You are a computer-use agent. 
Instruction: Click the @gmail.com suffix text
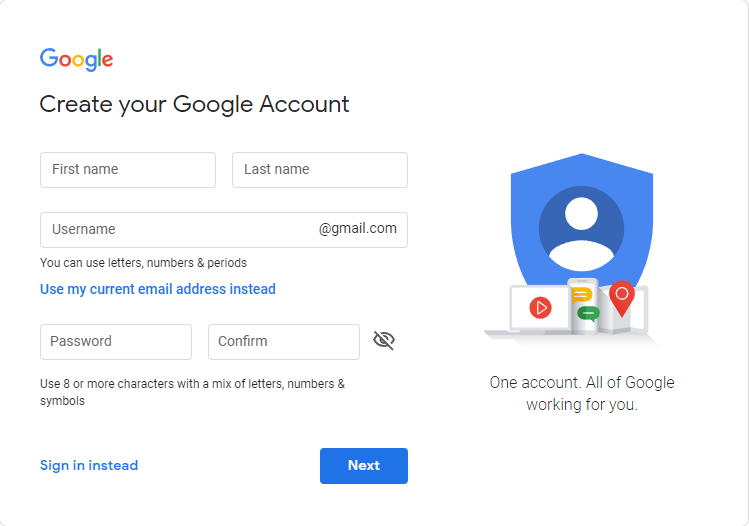point(358,229)
